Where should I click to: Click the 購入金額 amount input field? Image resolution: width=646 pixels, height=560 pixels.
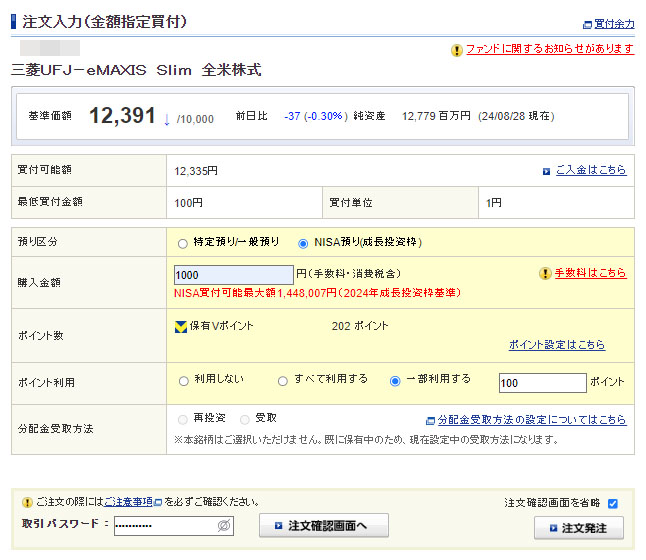(x=233, y=275)
